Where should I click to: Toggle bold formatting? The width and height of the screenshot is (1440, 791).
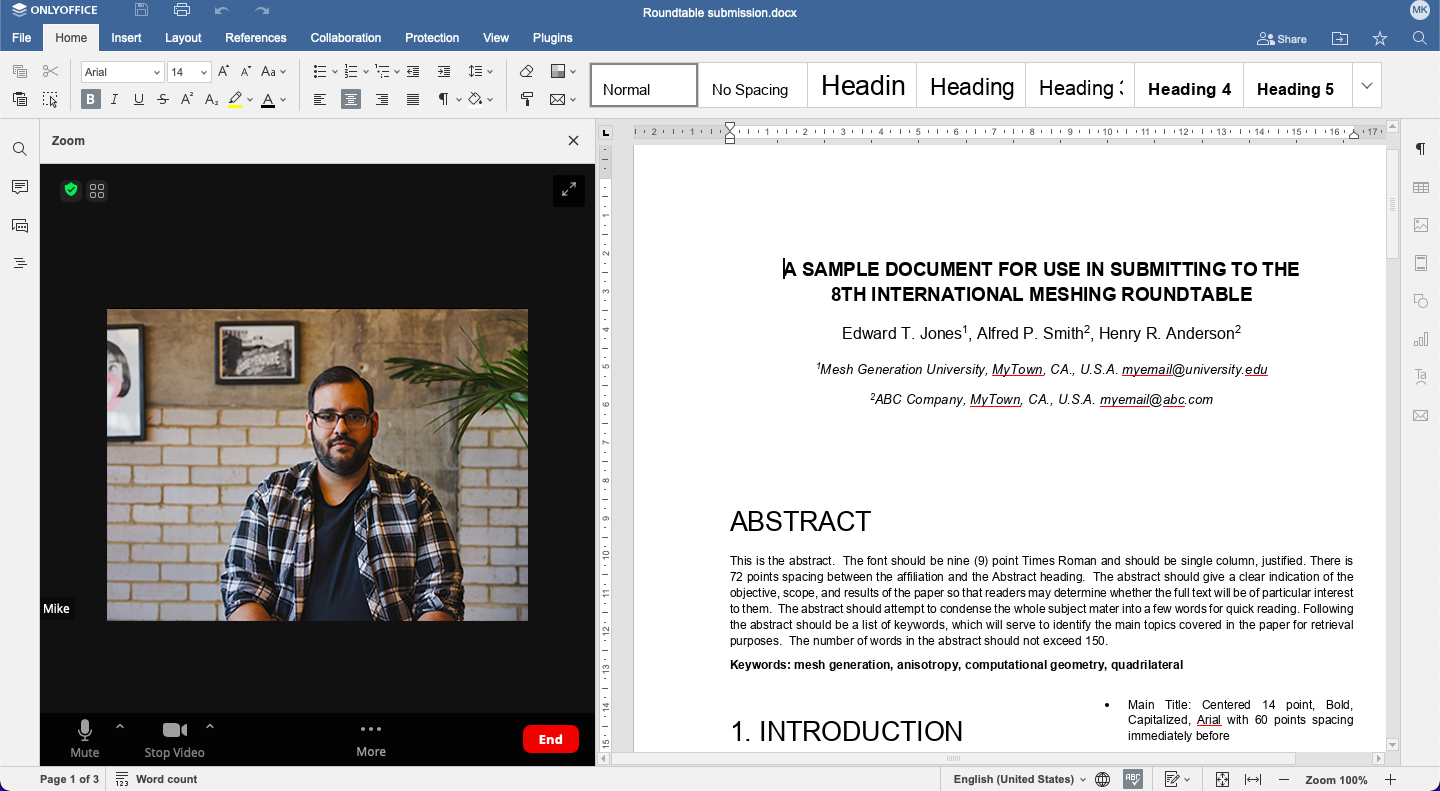pyautogui.click(x=91, y=100)
